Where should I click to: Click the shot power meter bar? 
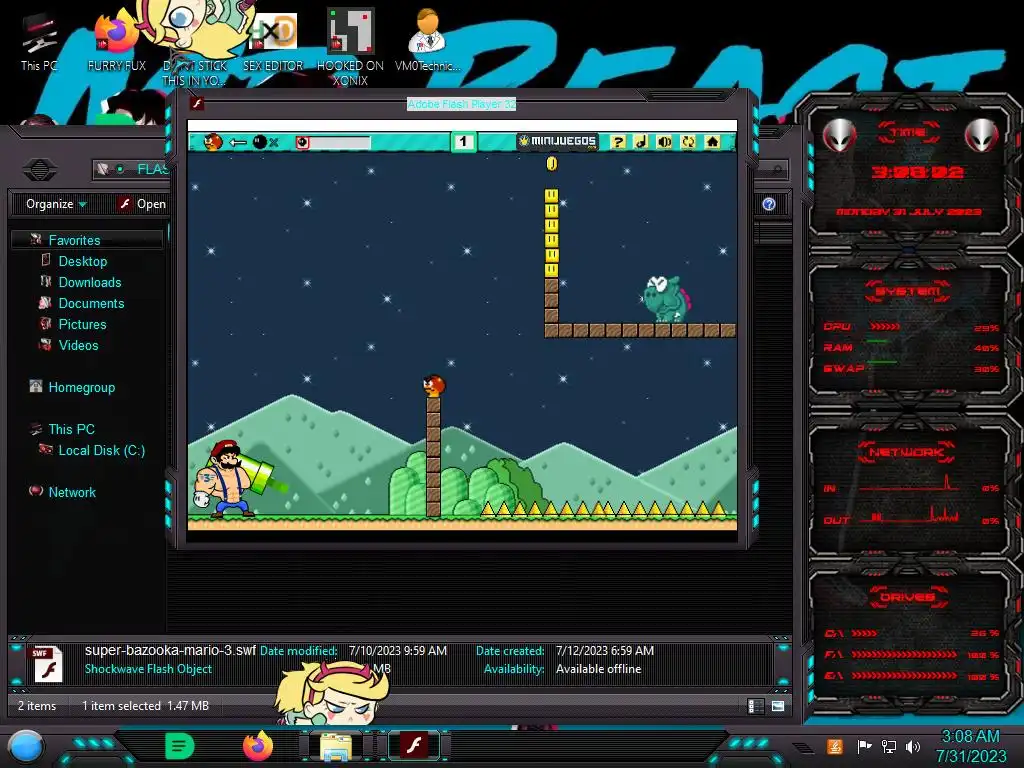334,142
